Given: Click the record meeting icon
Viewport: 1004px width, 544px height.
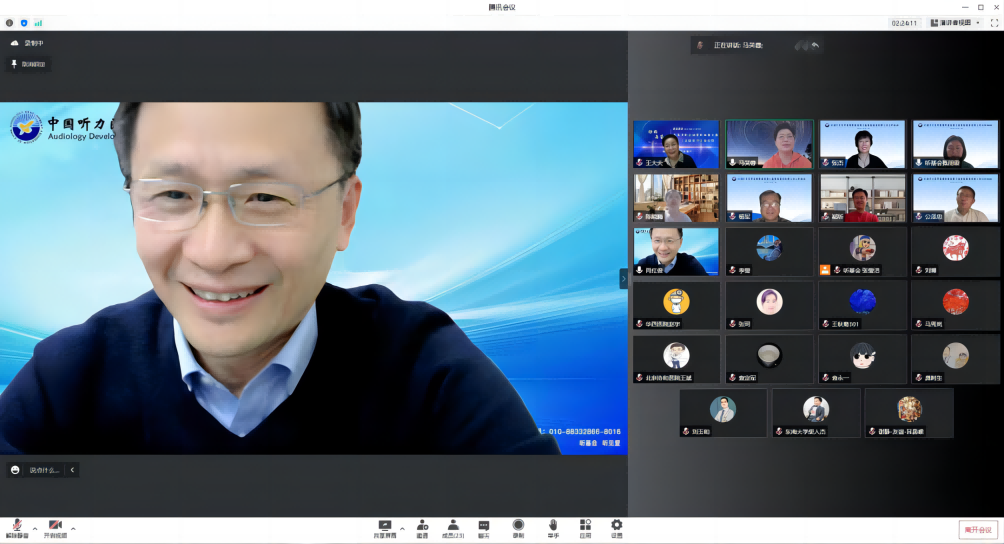Looking at the screenshot, I should point(518,526).
